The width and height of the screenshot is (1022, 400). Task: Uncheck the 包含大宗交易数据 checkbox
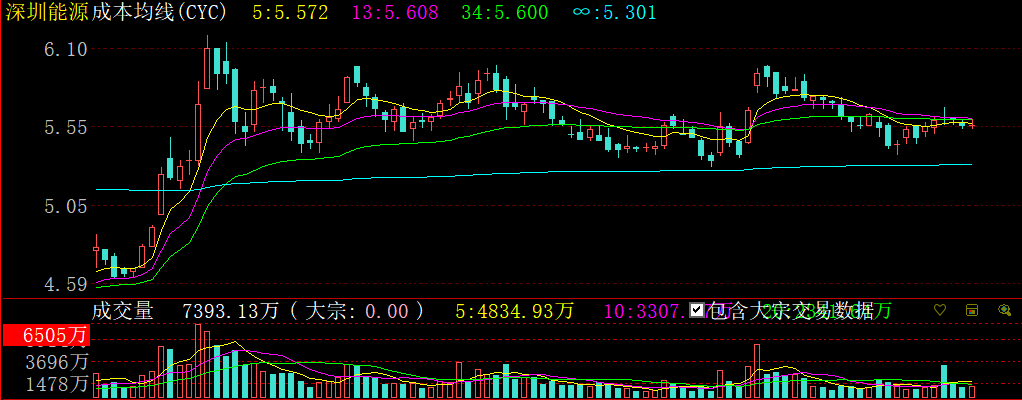point(697,311)
